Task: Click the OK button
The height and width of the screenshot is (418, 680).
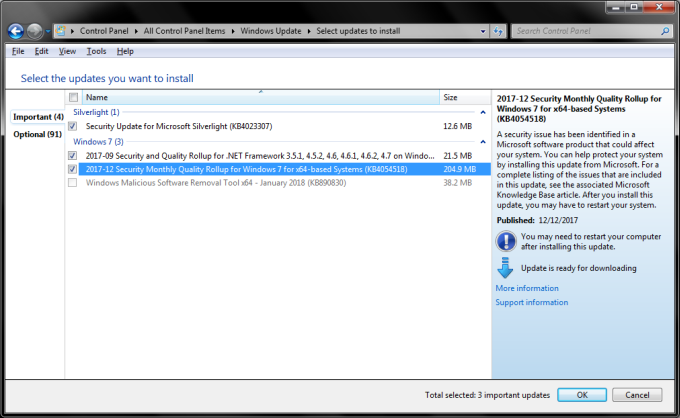Action: click(x=582, y=395)
